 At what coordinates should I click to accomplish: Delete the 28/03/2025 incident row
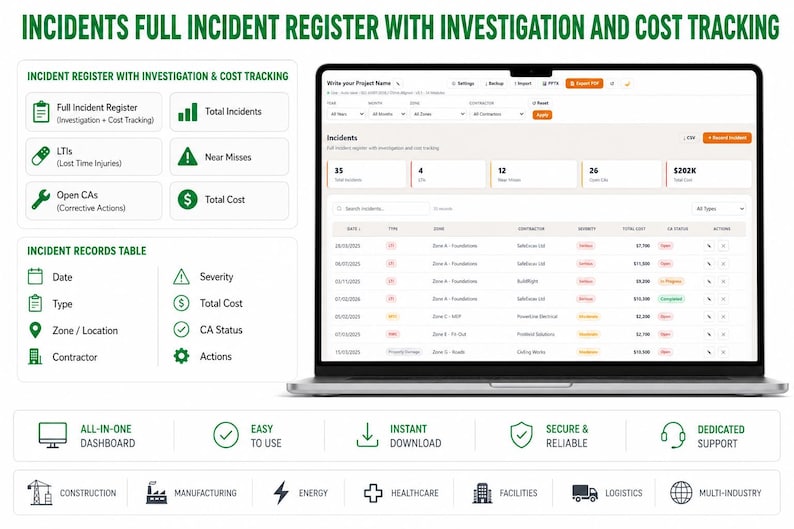click(x=723, y=246)
